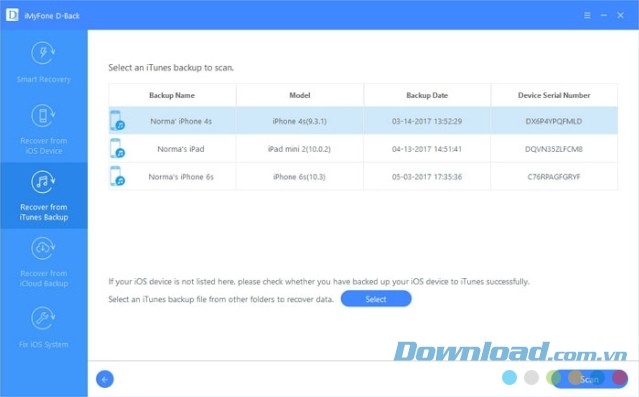Screen dimensions: 639x397
Task: Click the iPad mini 2(10.0.2) model cell
Action: [299, 149]
